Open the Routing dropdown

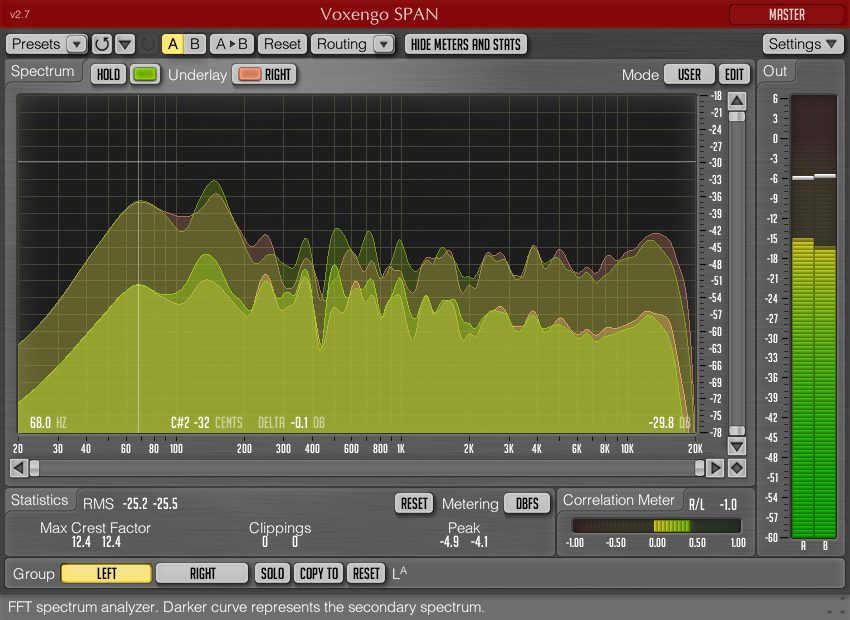pyautogui.click(x=383, y=44)
